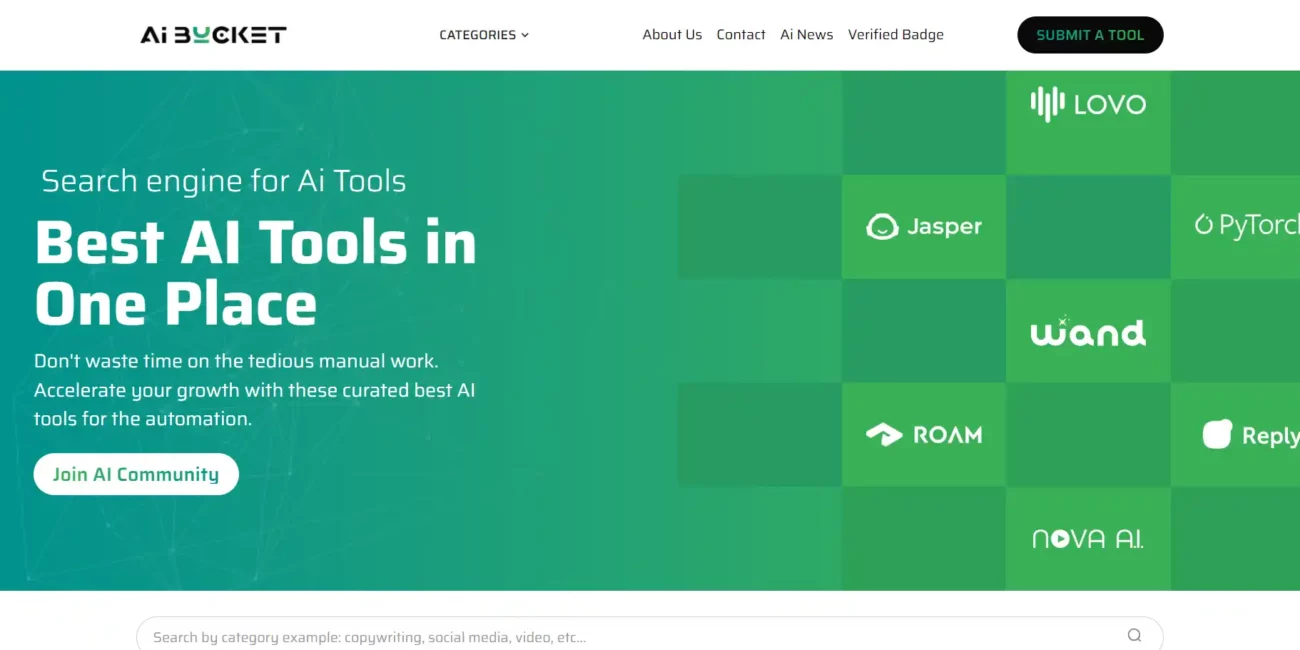The height and width of the screenshot is (650, 1300).
Task: Click the search magnifier icon
Action: [1134, 635]
